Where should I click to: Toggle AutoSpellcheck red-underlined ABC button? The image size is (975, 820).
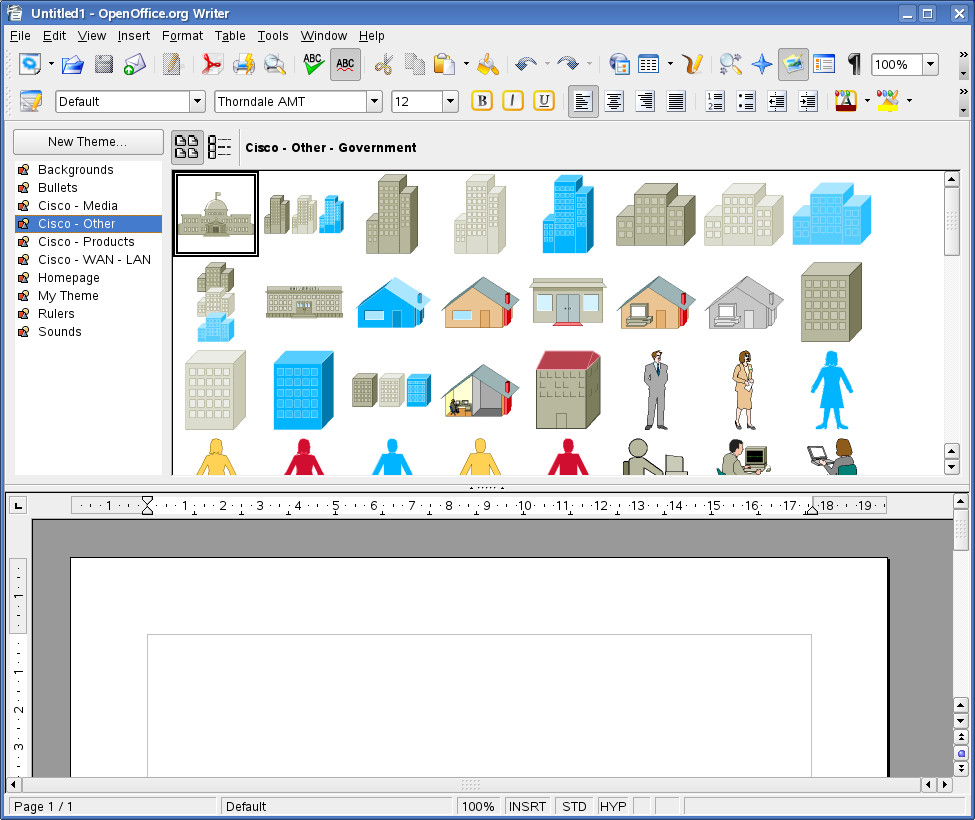345,64
